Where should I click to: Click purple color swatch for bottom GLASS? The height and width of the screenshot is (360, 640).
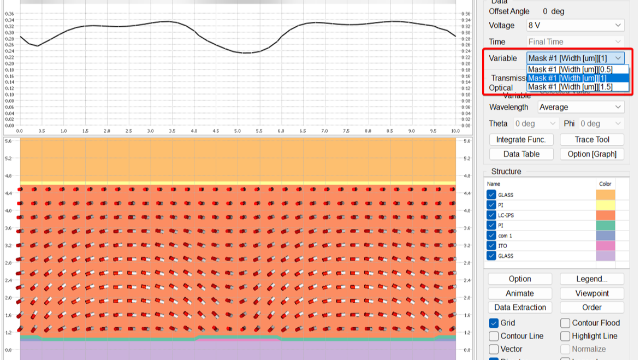605,256
